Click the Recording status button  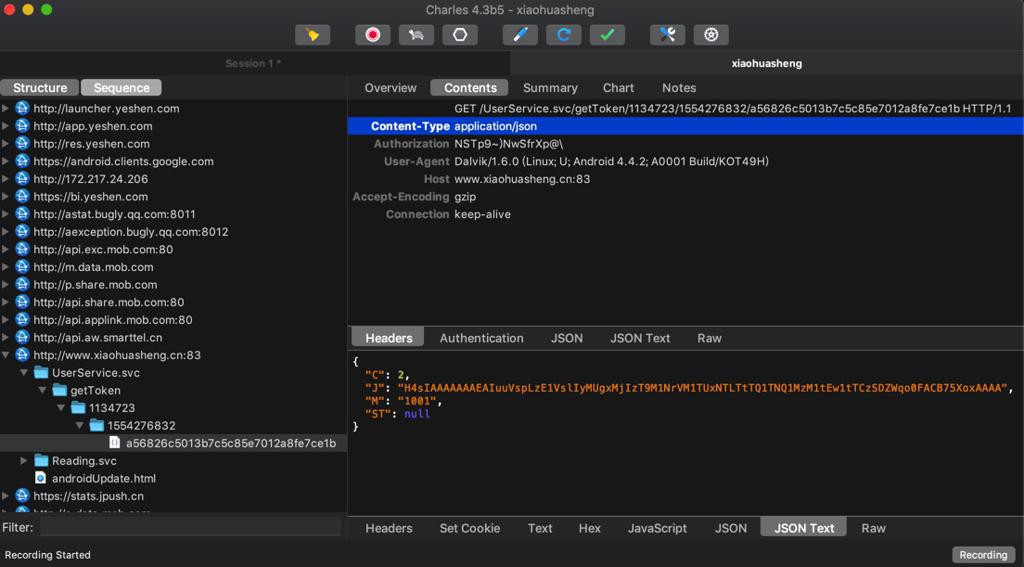(983, 555)
